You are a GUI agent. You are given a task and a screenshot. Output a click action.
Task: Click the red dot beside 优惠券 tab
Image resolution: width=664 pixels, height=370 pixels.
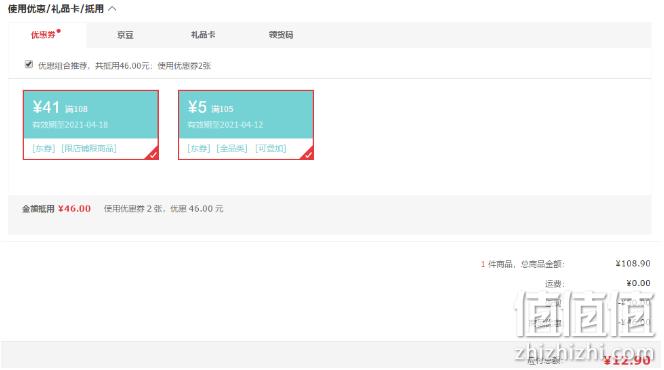[59, 31]
